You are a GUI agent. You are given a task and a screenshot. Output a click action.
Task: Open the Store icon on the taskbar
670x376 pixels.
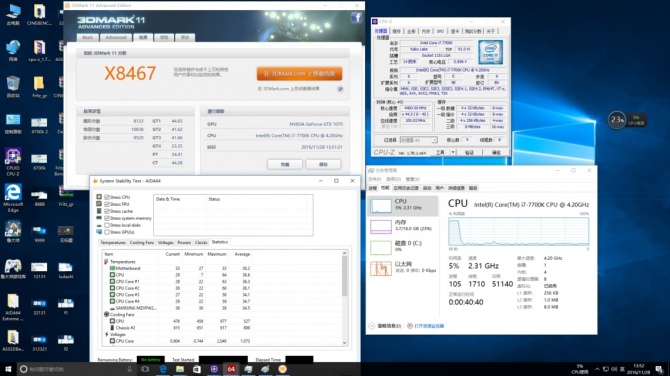[197, 369]
